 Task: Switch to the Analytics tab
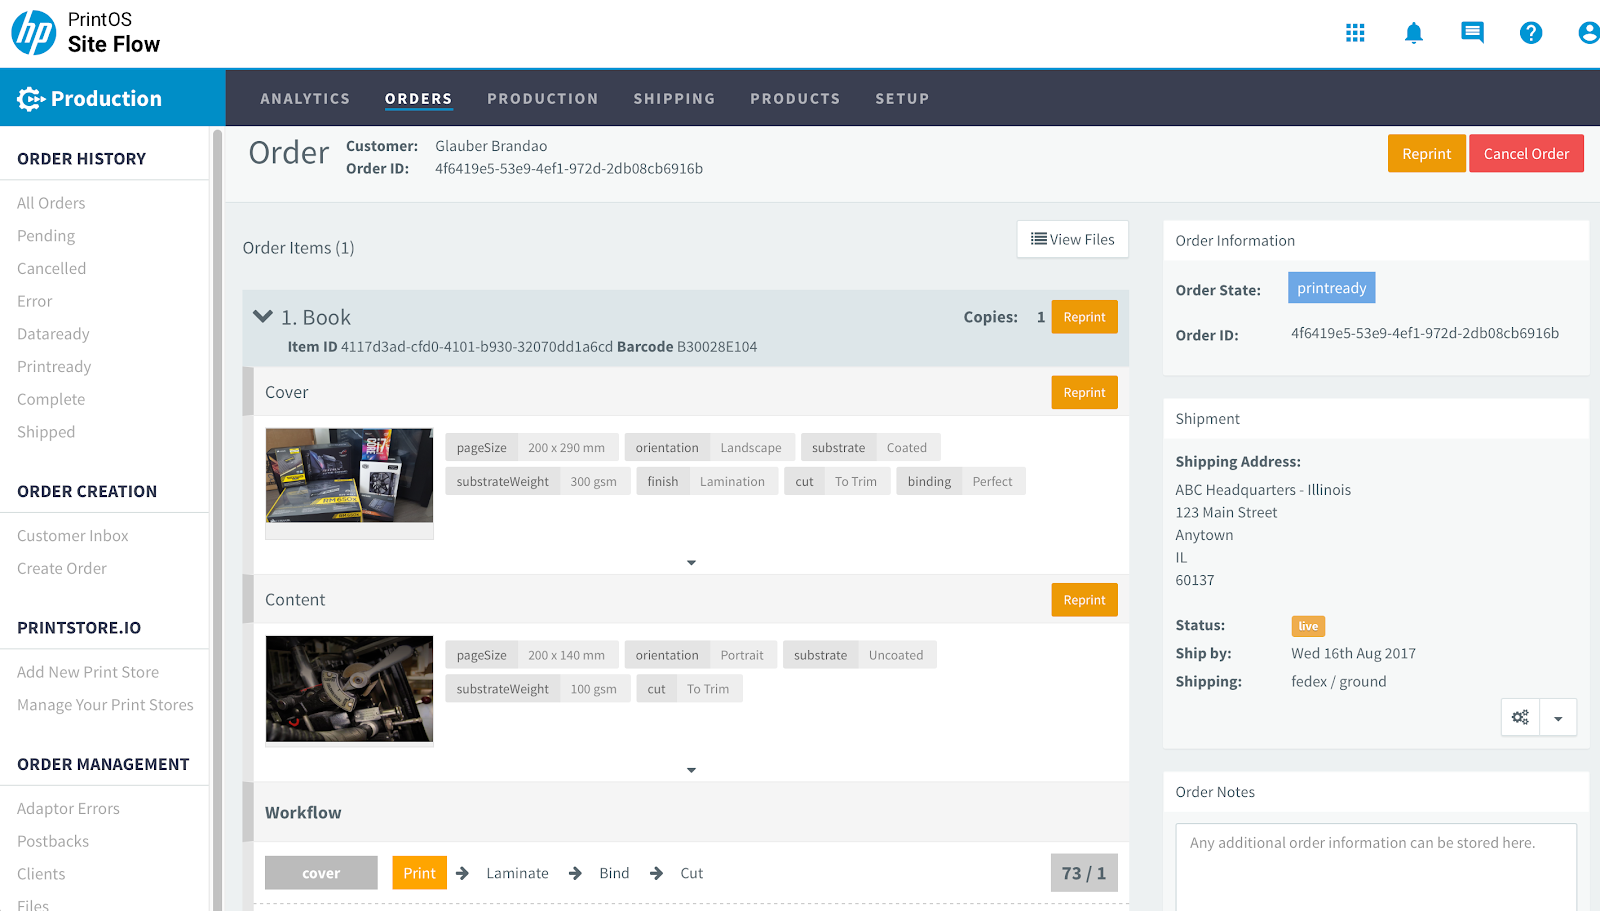(305, 99)
